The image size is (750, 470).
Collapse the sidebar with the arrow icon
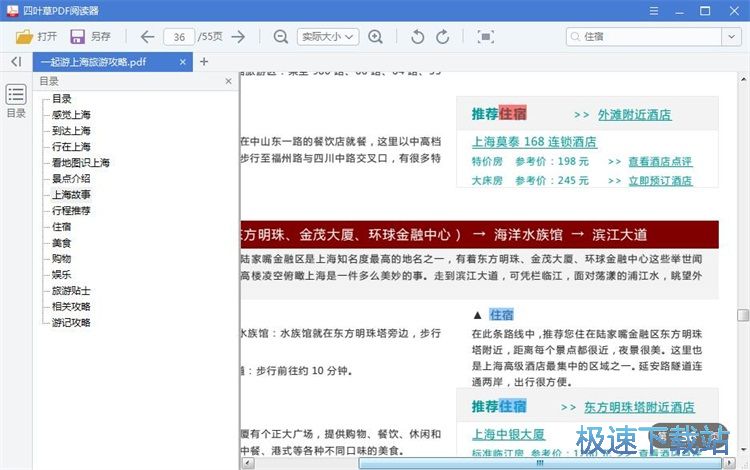point(16,62)
